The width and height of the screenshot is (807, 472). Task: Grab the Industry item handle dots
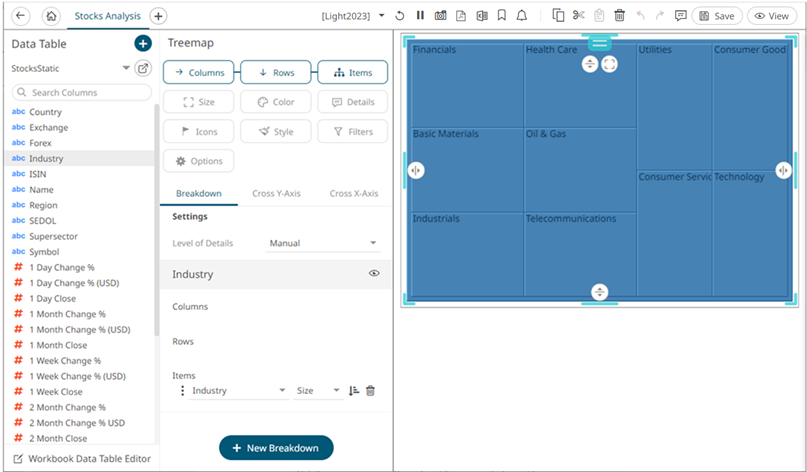point(182,391)
